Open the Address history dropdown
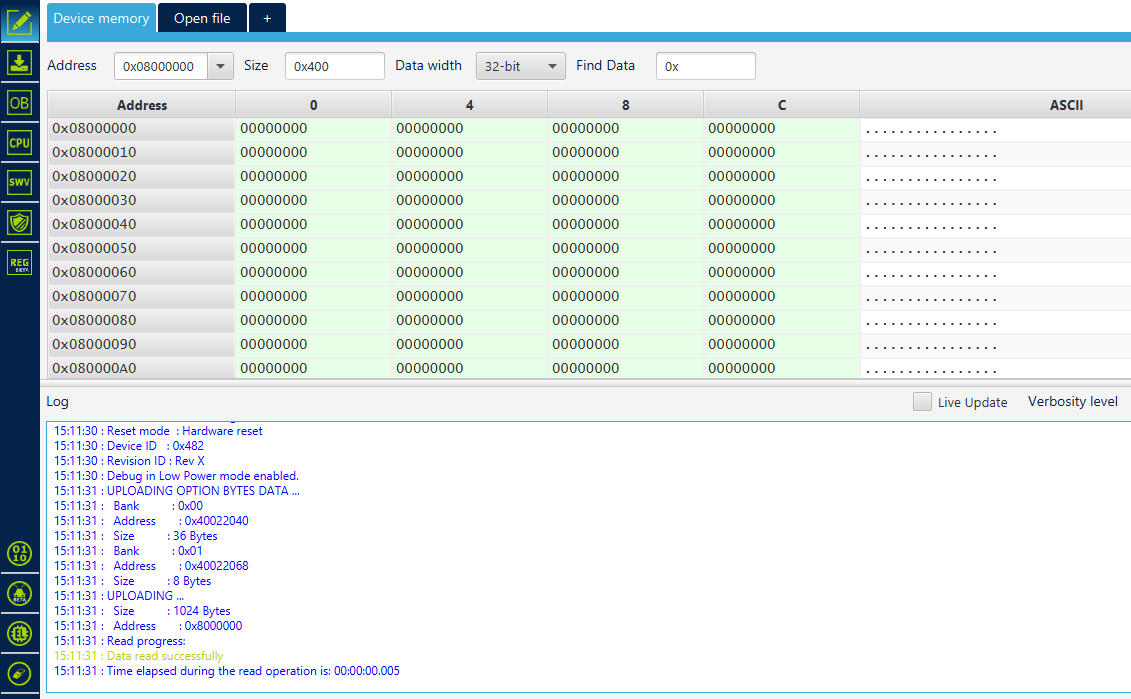 [221, 65]
